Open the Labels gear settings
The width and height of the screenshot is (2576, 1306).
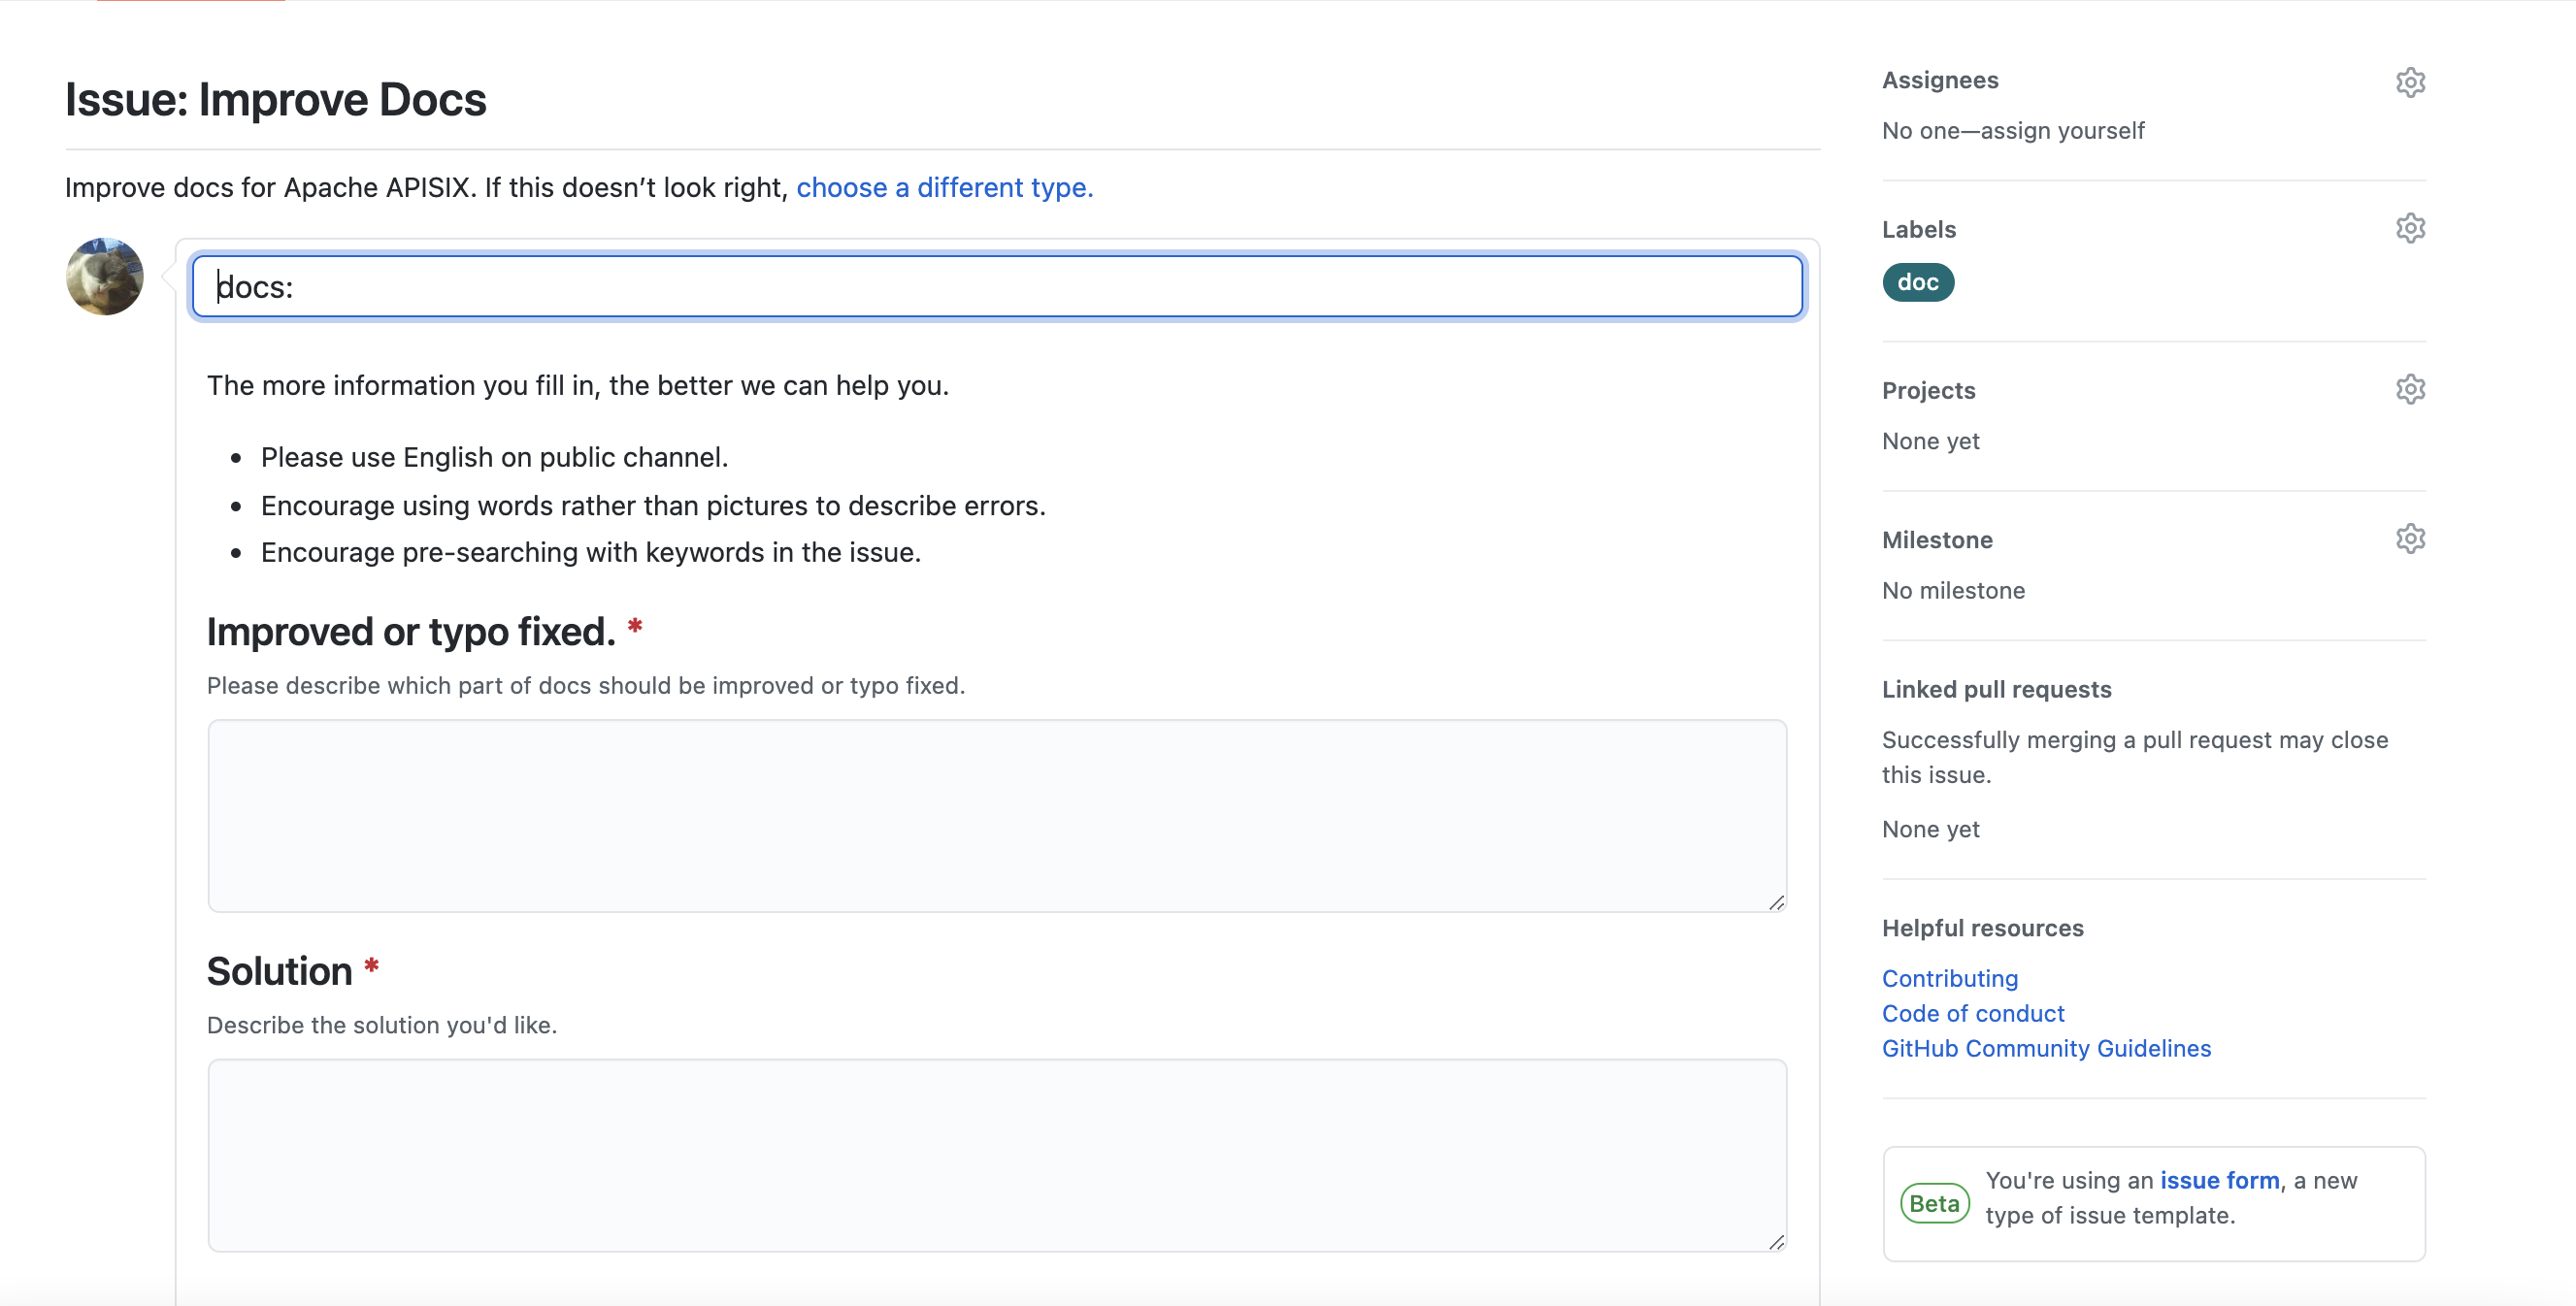(x=2410, y=229)
